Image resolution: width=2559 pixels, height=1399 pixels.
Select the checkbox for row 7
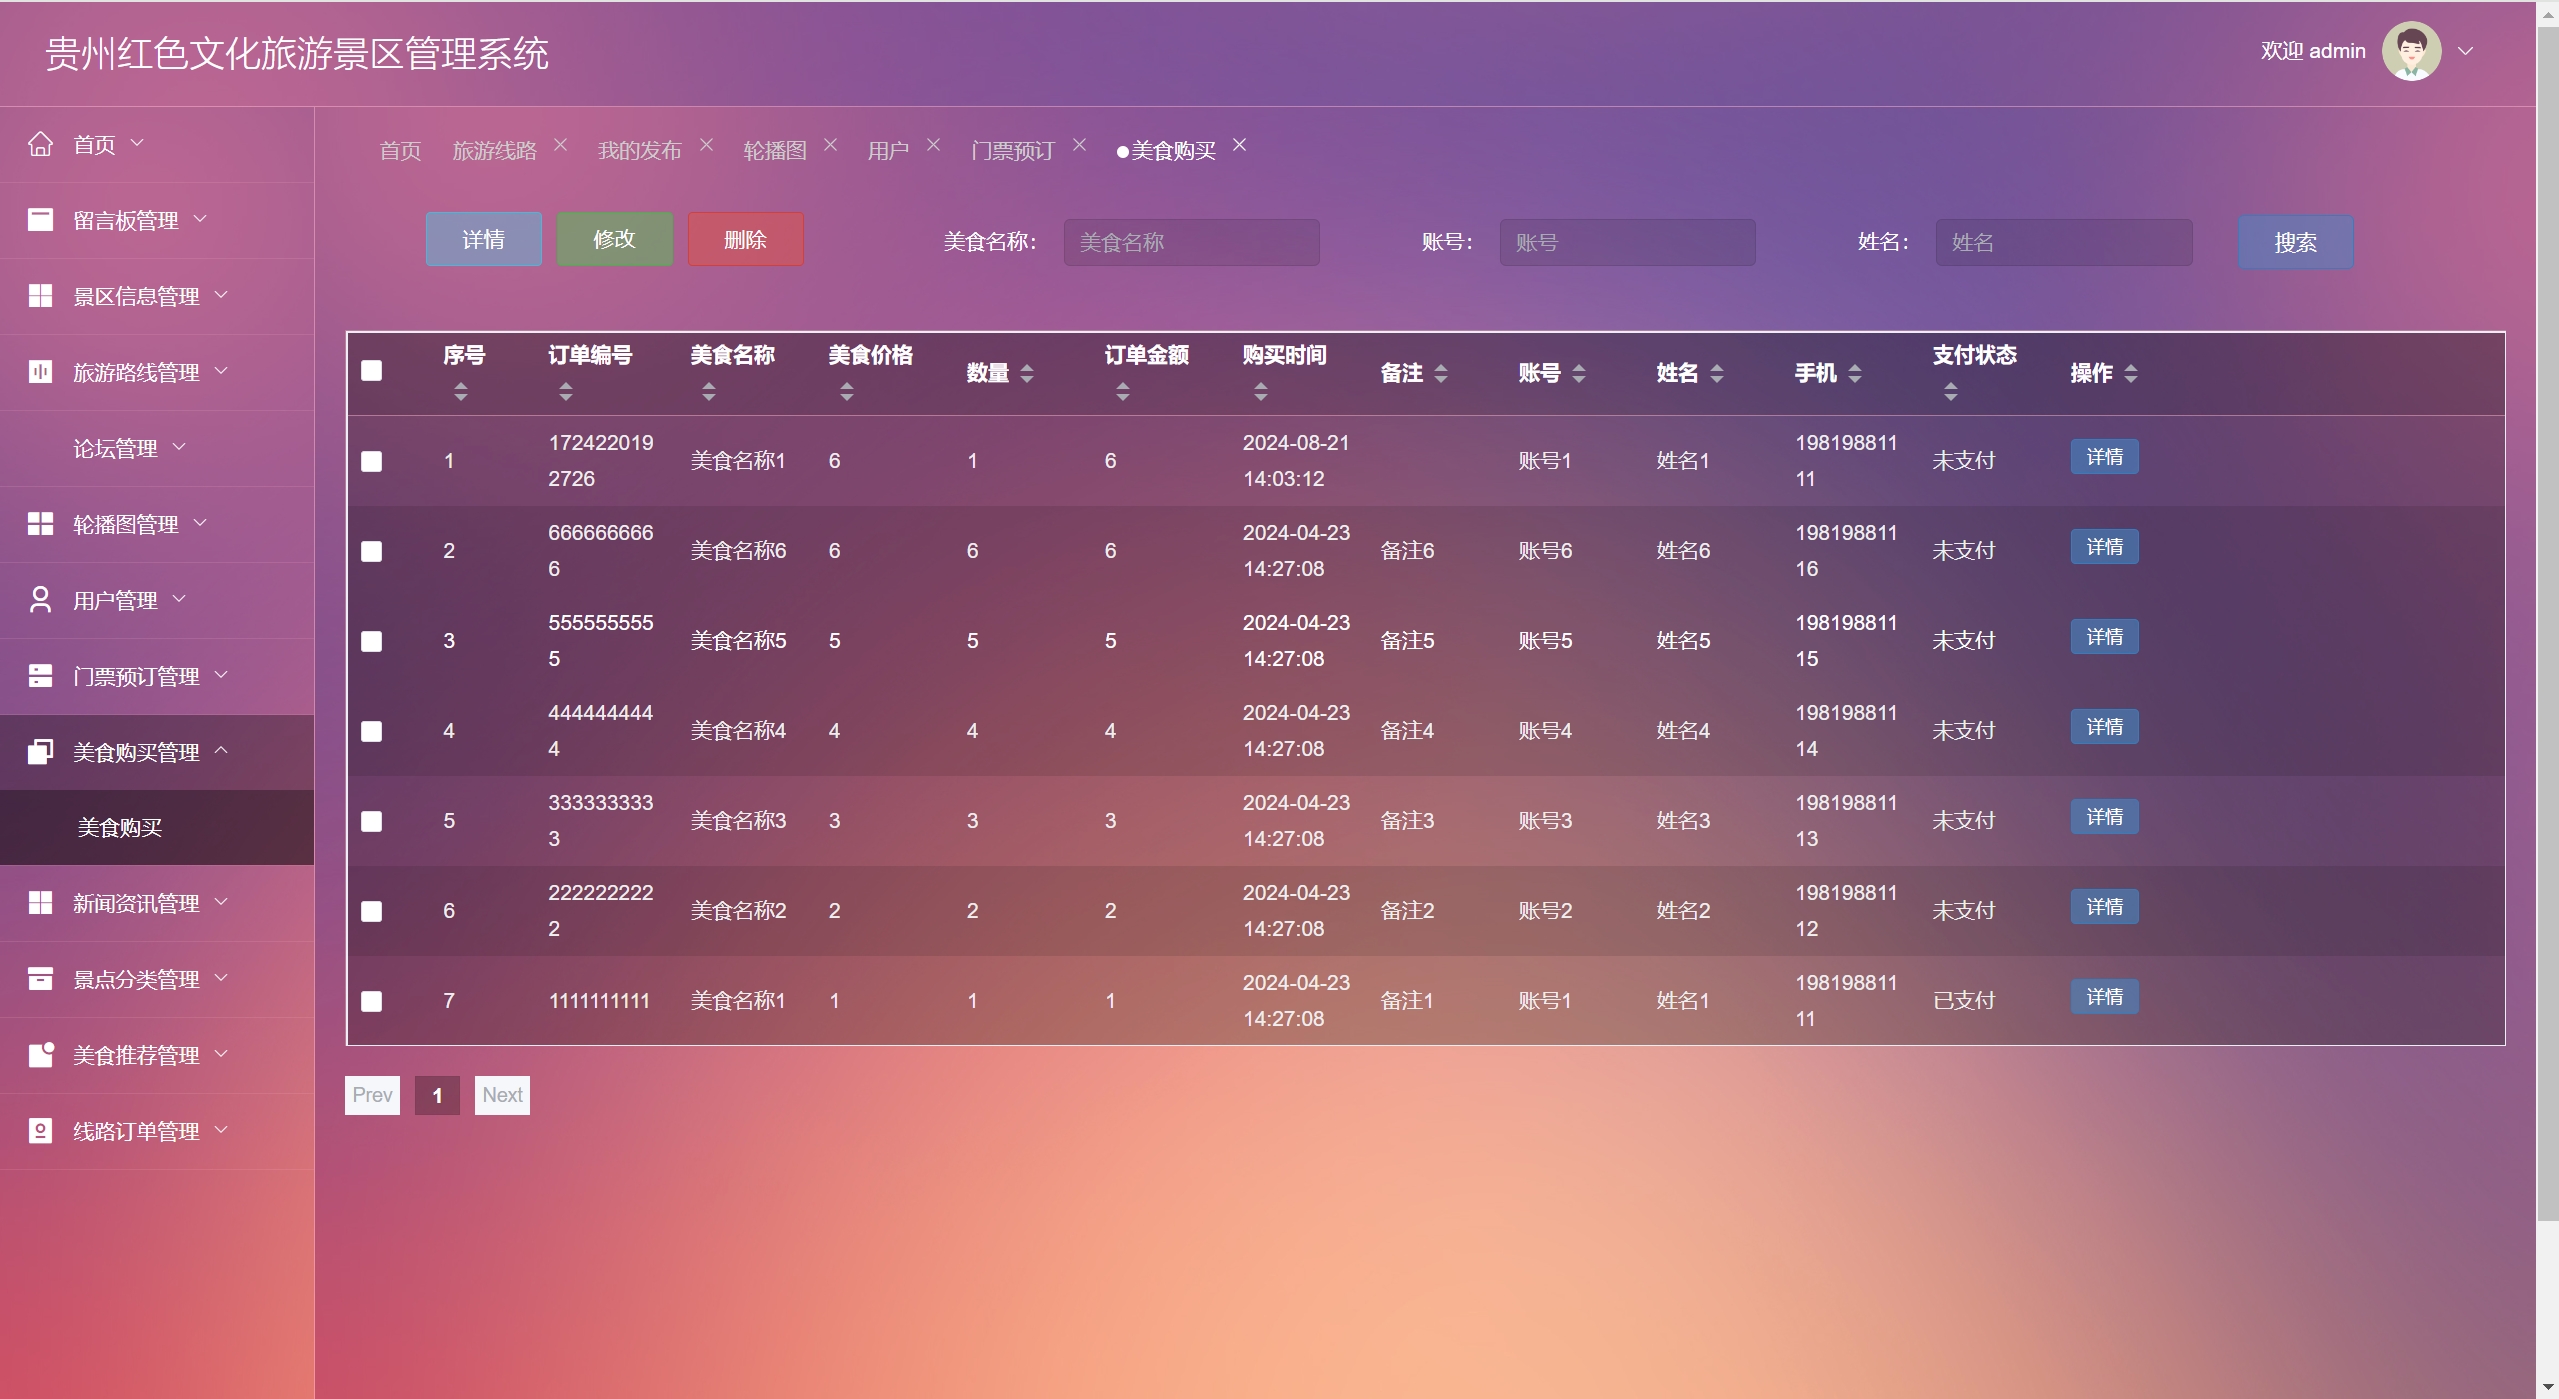(371, 1001)
